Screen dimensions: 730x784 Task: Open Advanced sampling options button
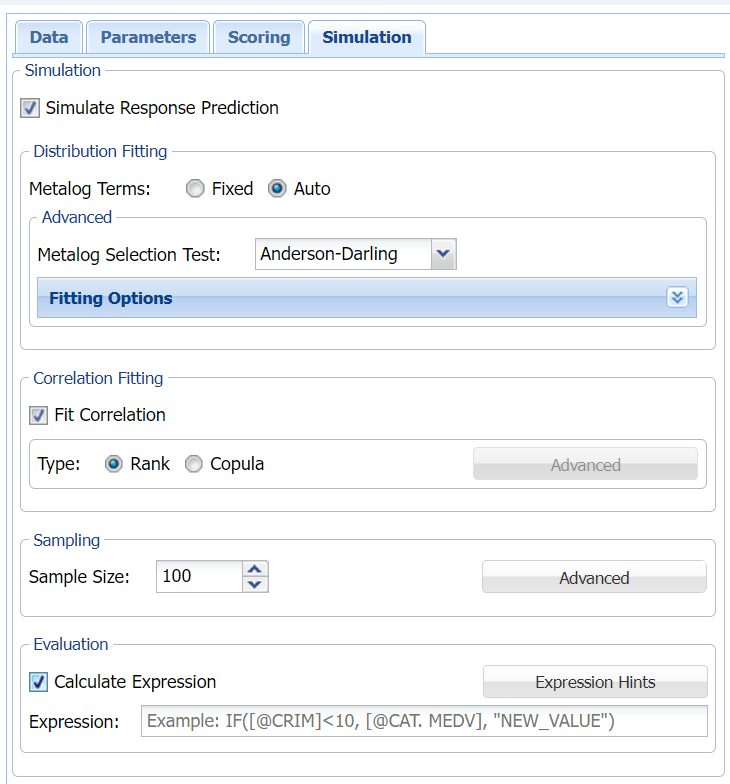pyautogui.click(x=594, y=578)
